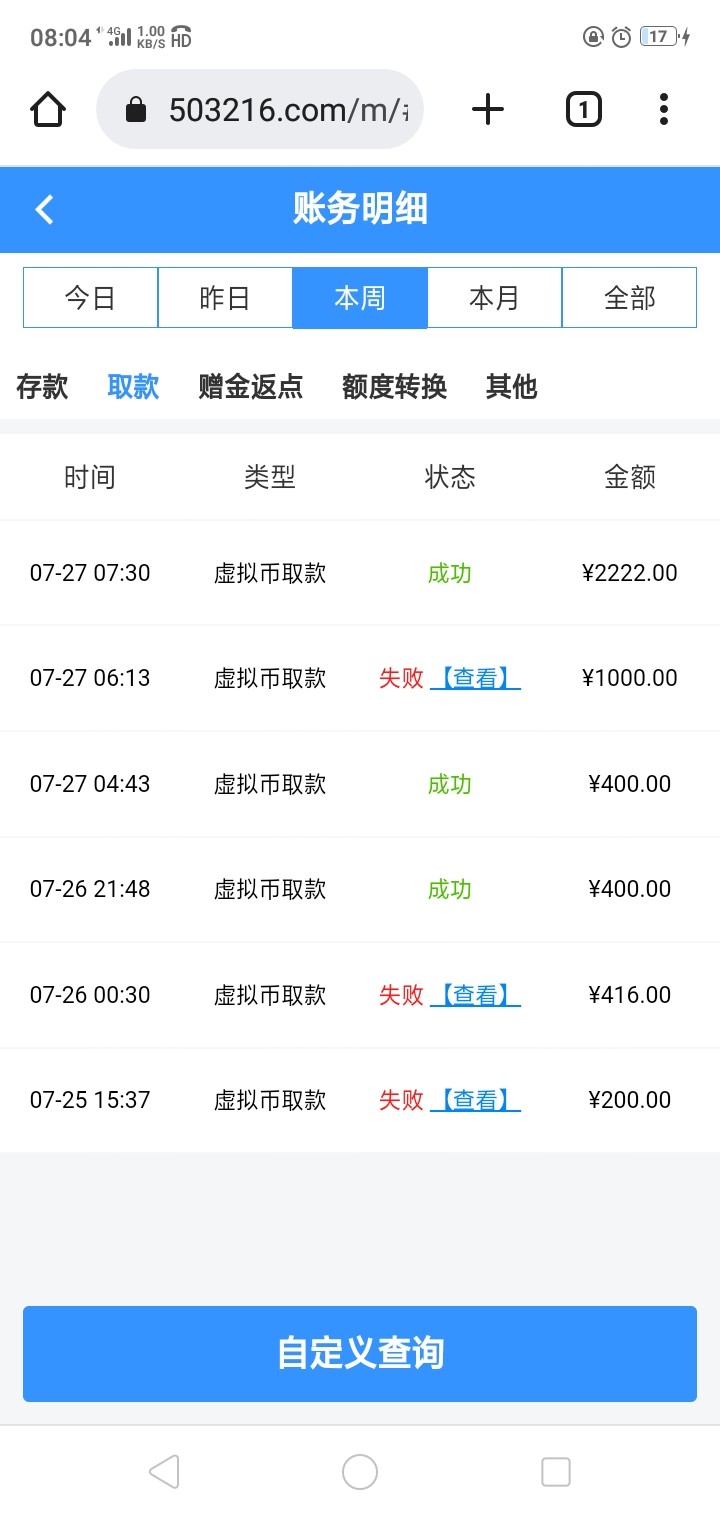Select the 今日 date filter

point(90,298)
